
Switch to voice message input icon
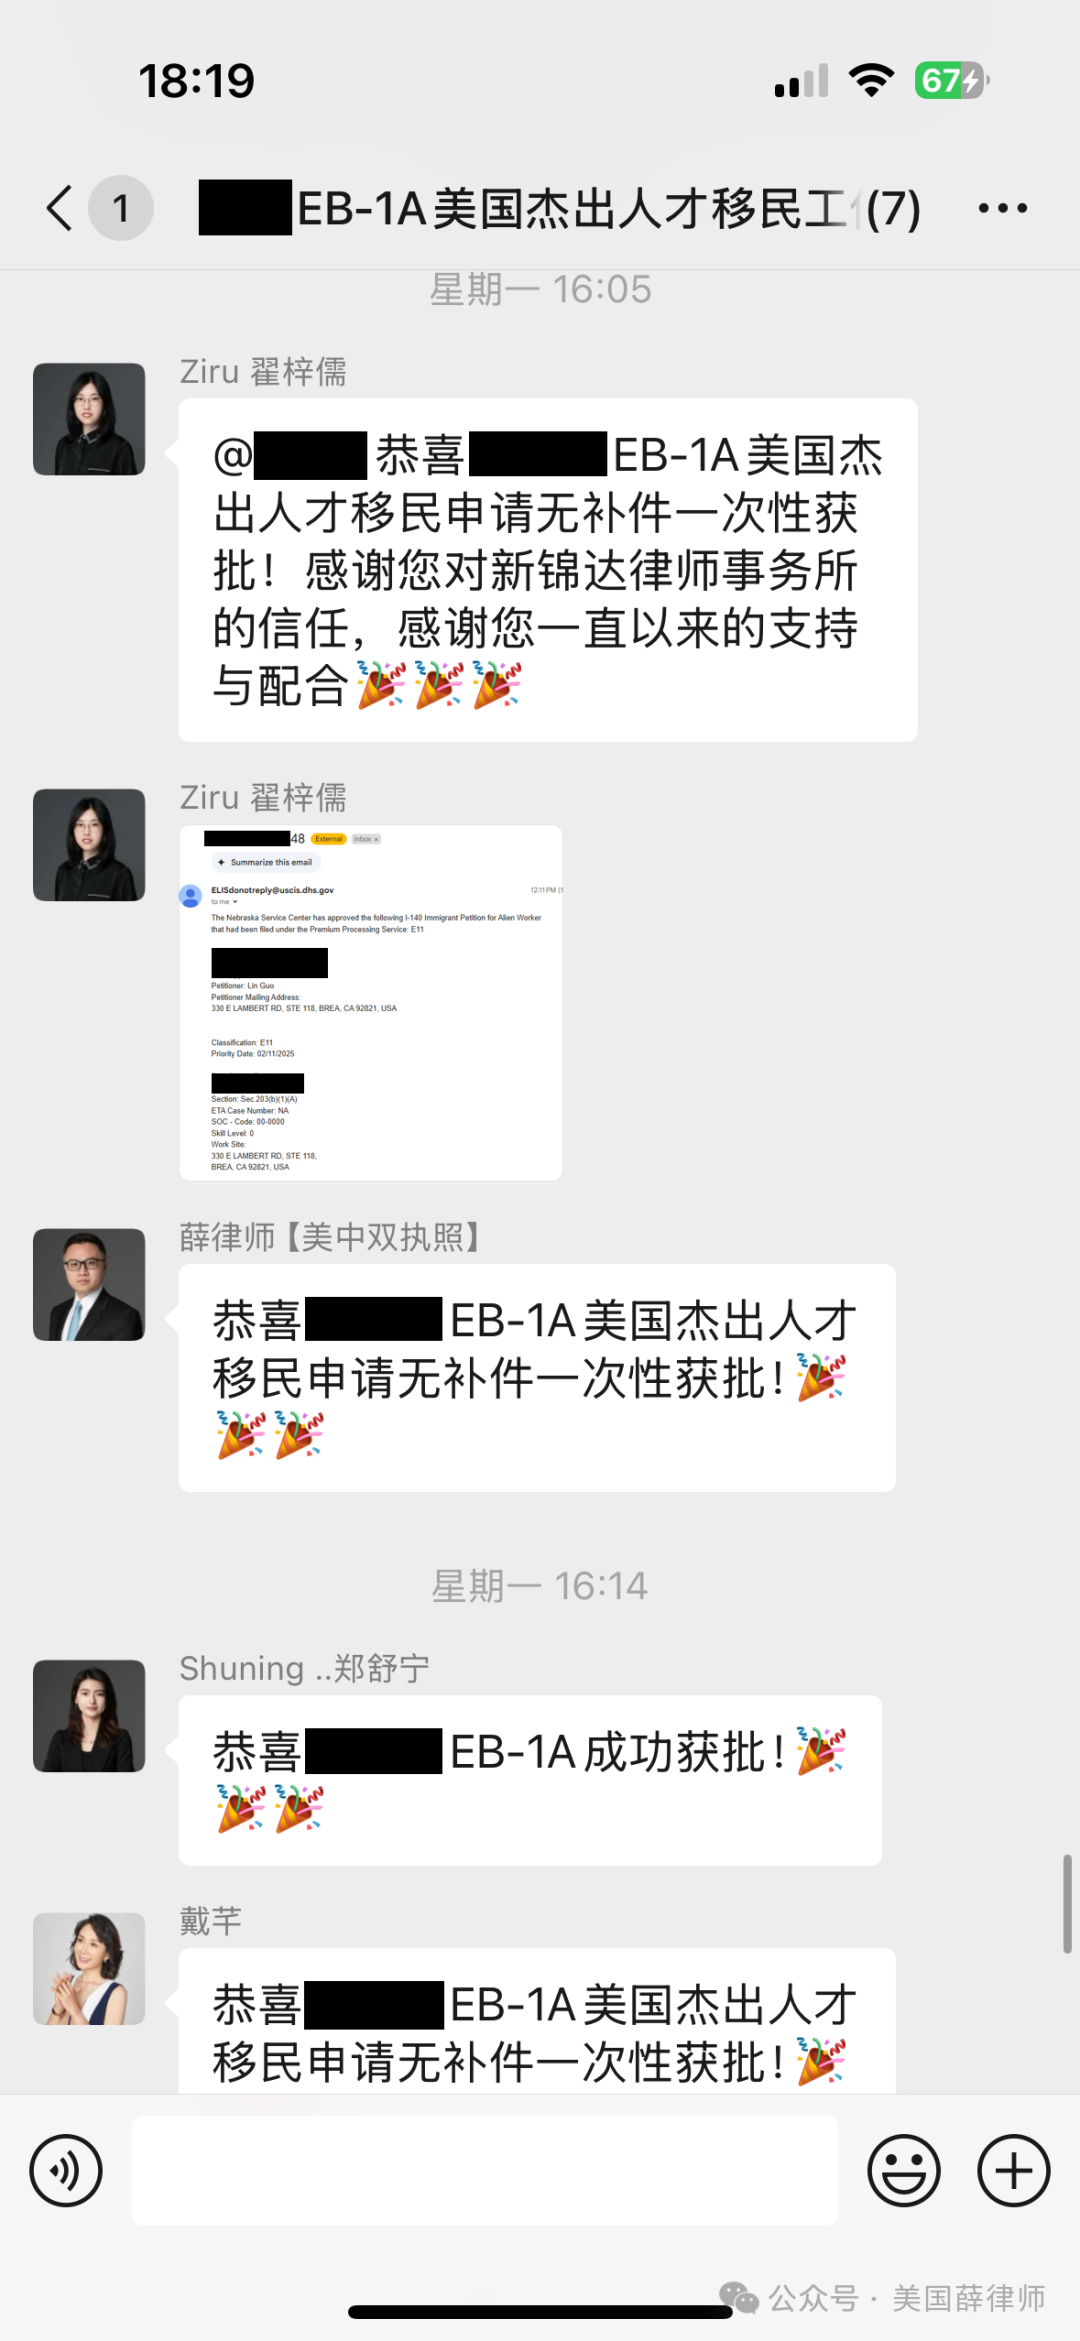coord(66,2171)
